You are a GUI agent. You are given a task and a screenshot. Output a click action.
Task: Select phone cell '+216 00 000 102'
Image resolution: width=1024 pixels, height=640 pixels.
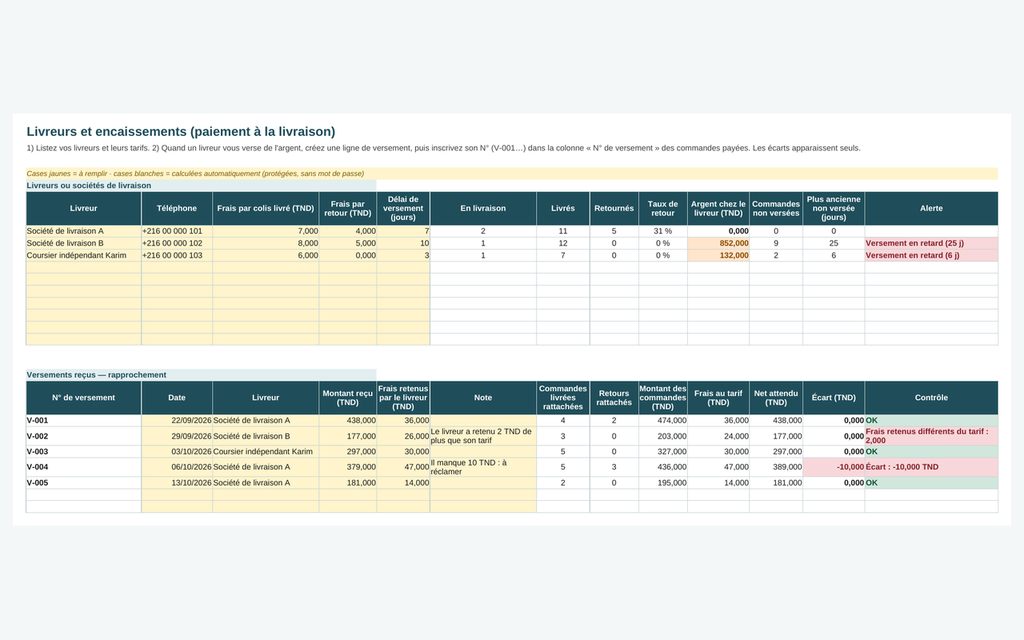[177, 243]
